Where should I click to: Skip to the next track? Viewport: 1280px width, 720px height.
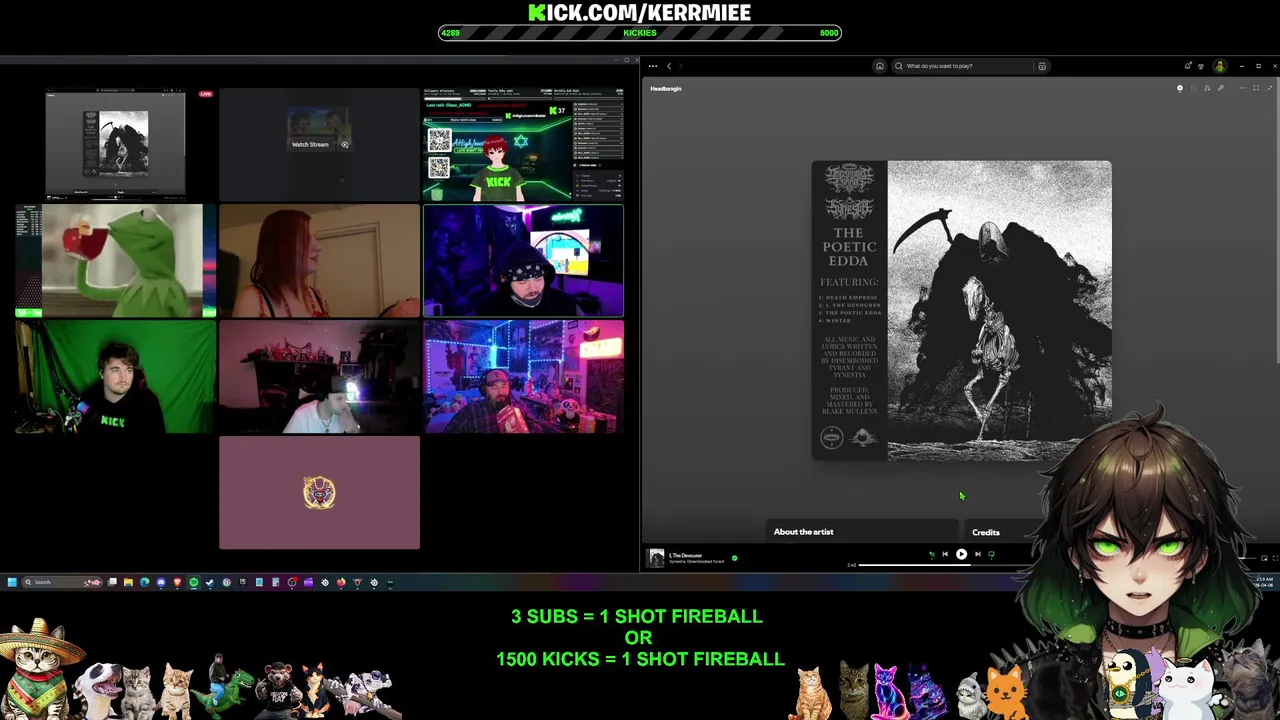(x=978, y=554)
